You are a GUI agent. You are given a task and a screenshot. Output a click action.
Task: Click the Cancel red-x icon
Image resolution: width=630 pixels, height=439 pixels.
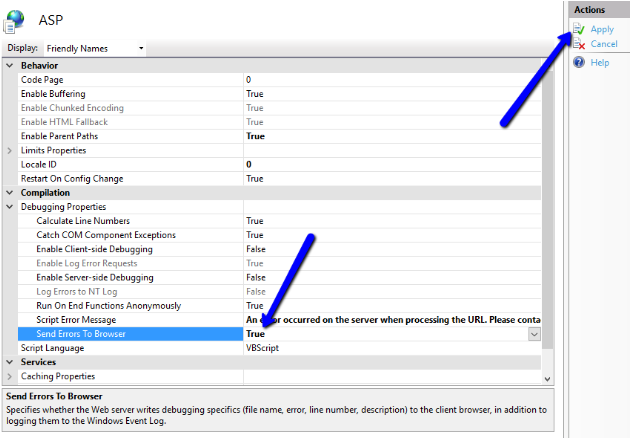point(579,43)
